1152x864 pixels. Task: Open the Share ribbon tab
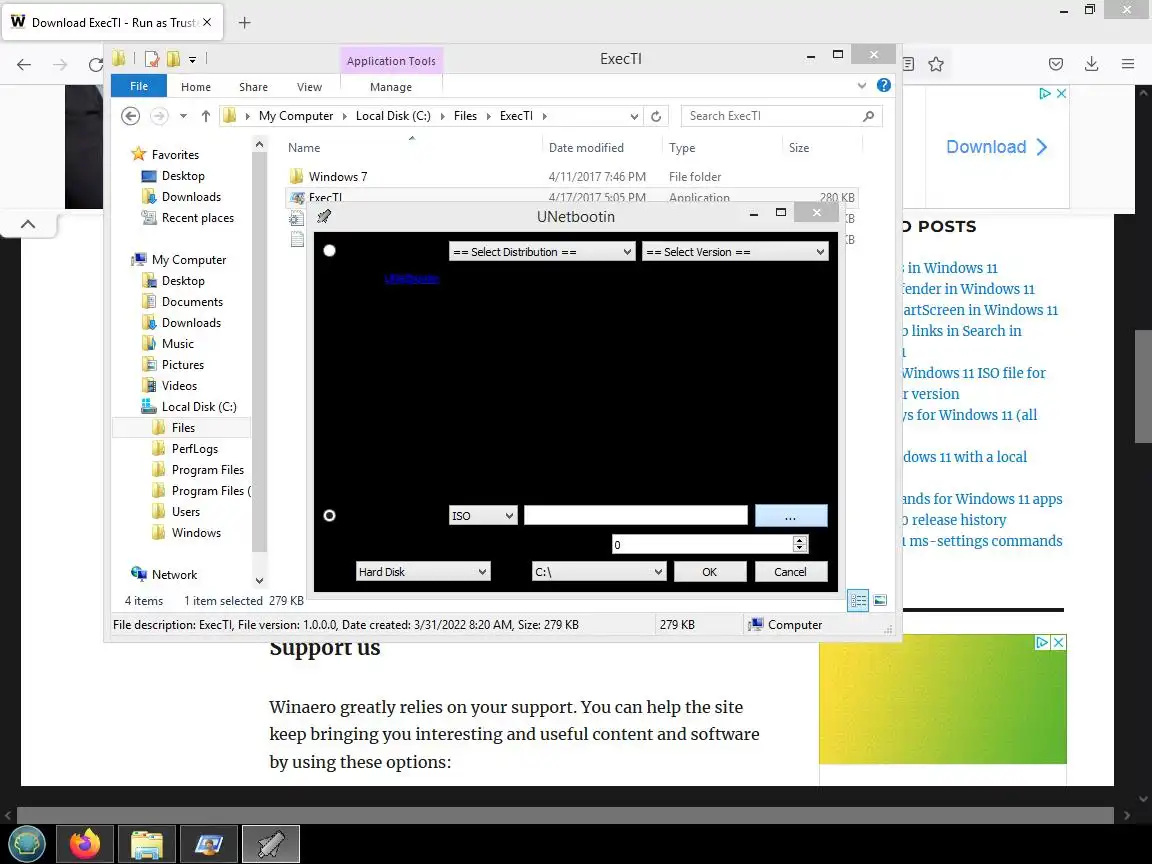[x=253, y=87]
